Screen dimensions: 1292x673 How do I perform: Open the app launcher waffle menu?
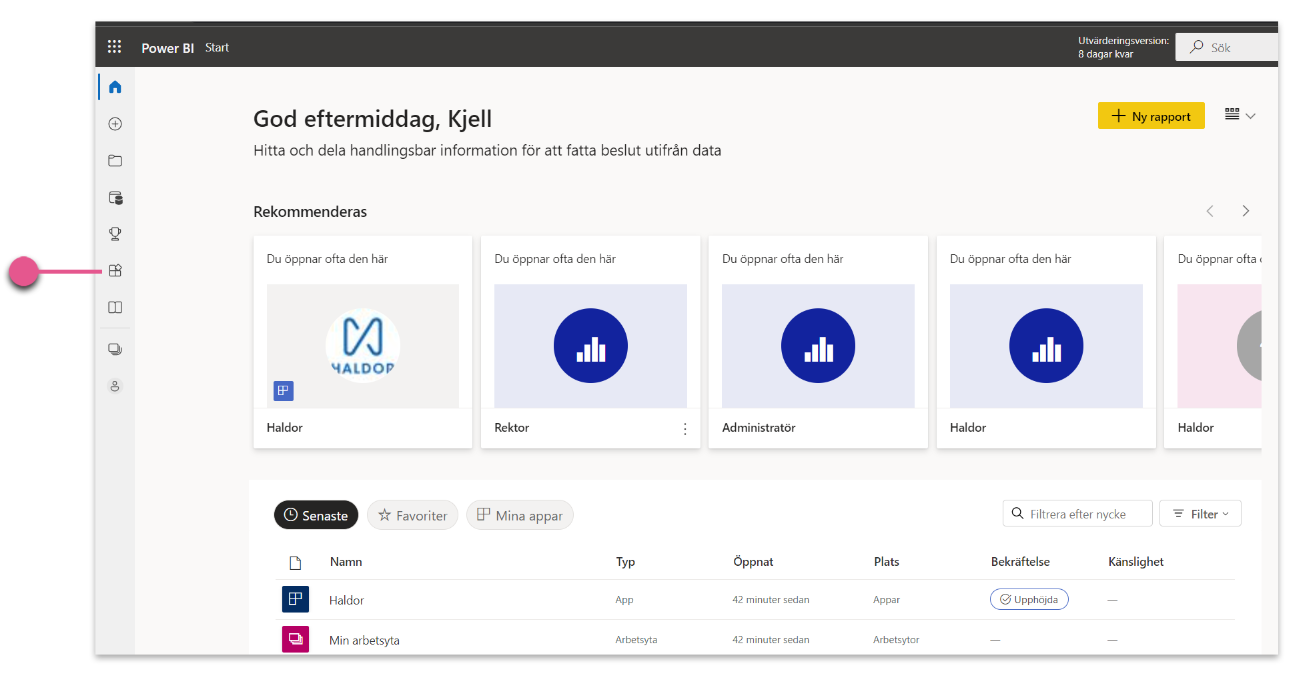pyautogui.click(x=115, y=47)
